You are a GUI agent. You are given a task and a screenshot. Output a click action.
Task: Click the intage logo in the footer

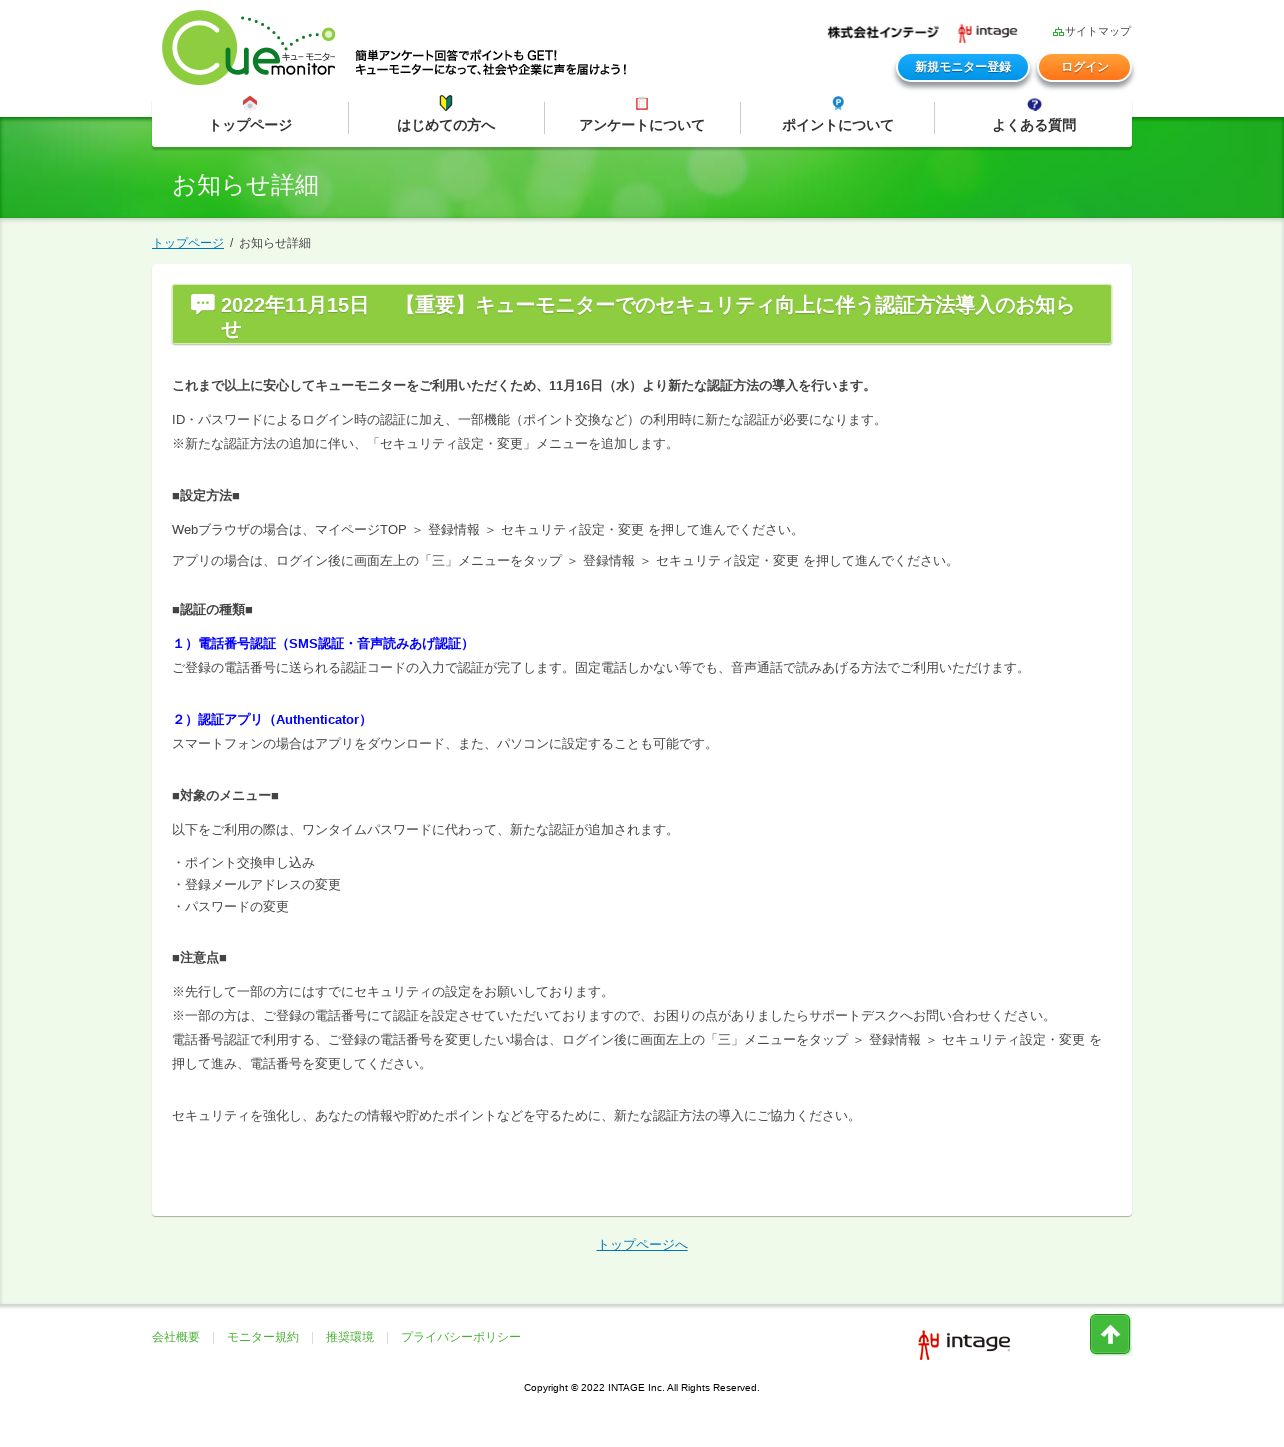click(964, 1343)
